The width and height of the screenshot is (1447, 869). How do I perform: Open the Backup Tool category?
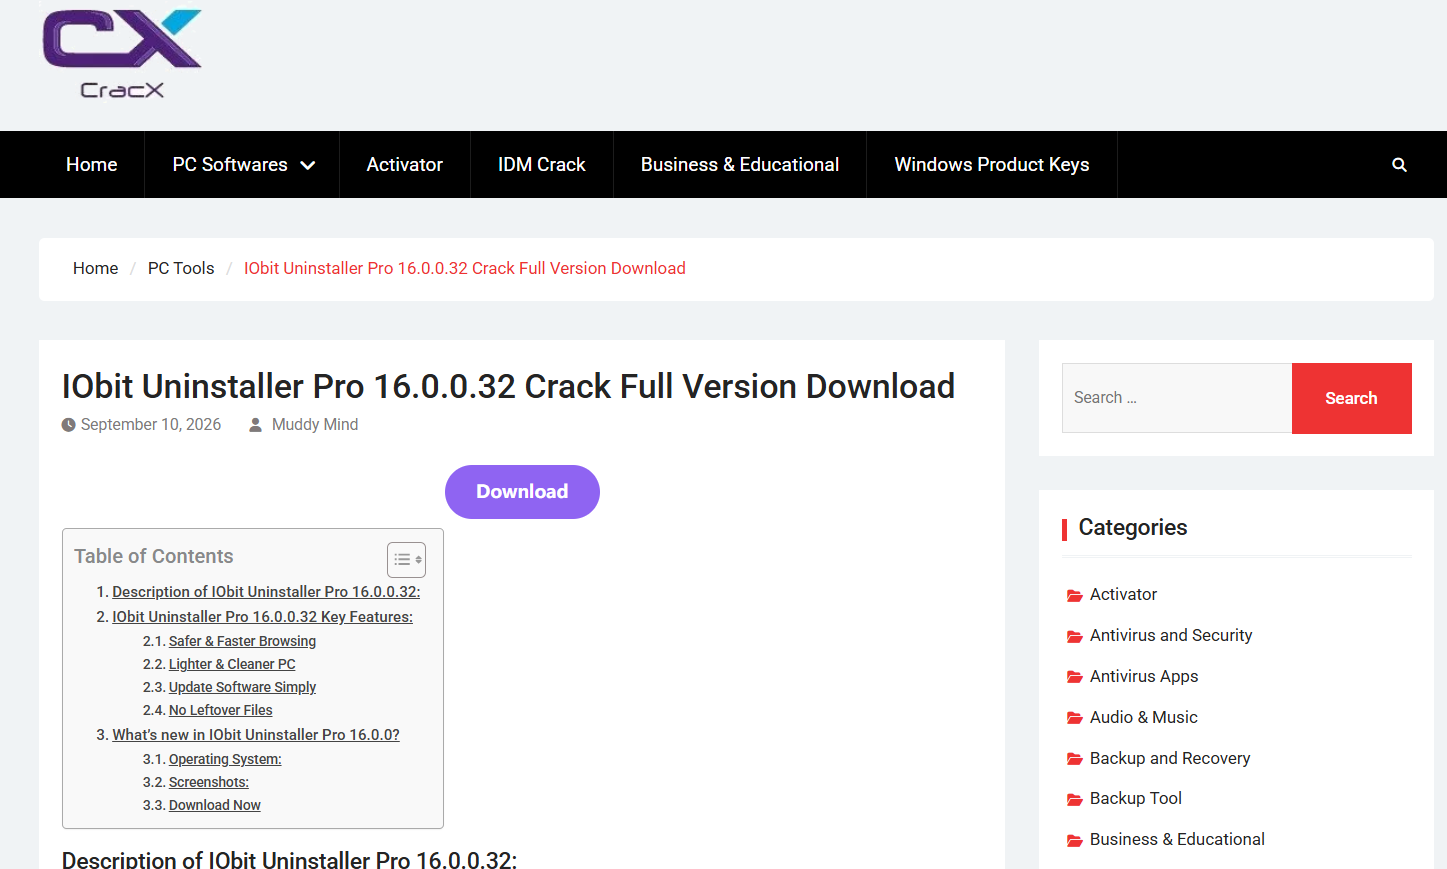tap(1136, 798)
